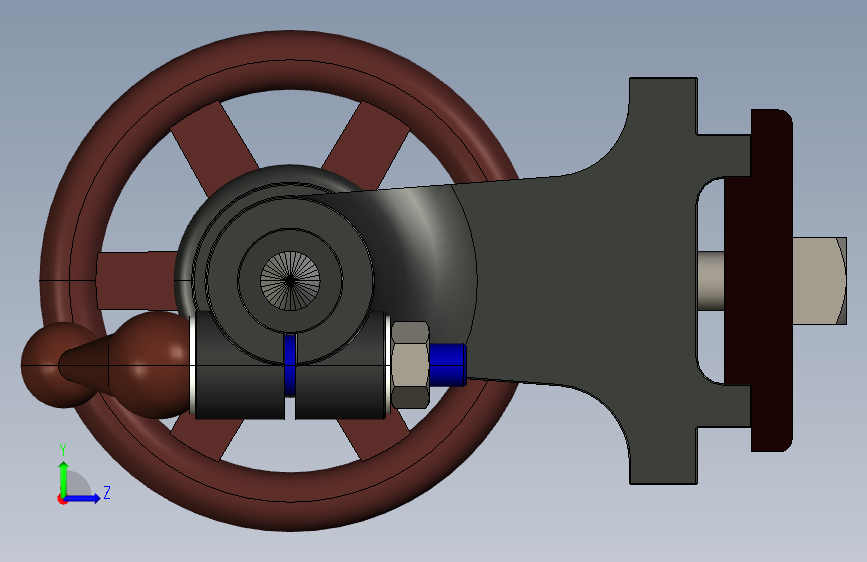The width and height of the screenshot is (867, 562).
Task: Click the red origin dot of triad
Action: 62,499
